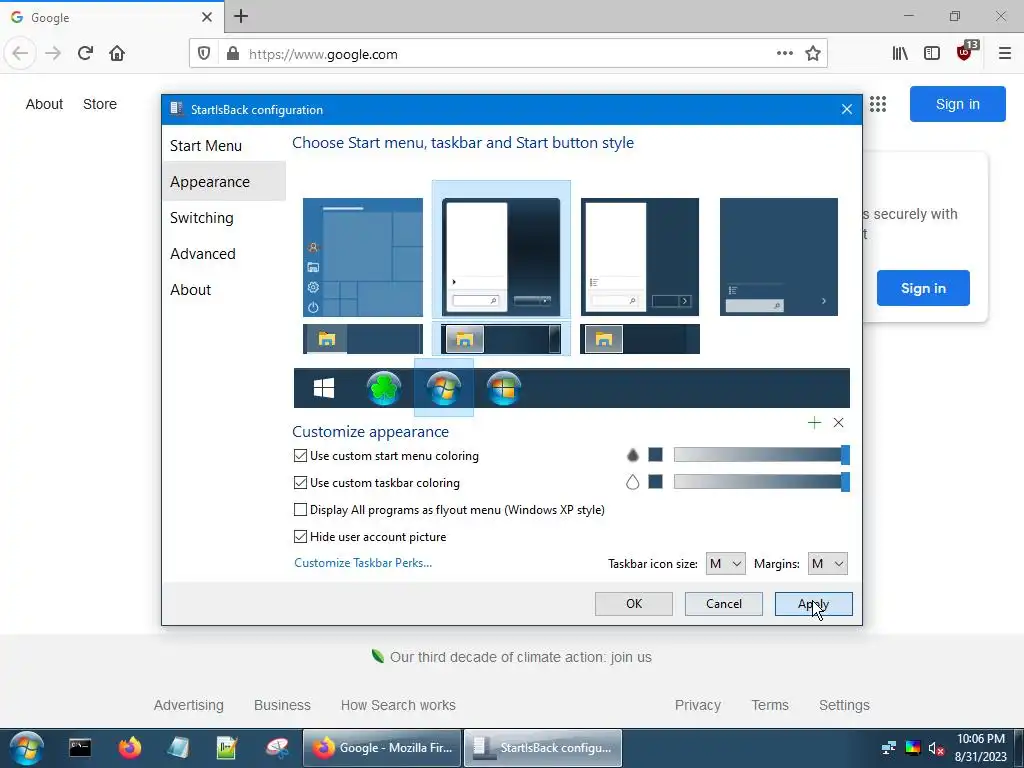The image size is (1024, 768).
Task: Pick the start menu color swatch
Action: coord(656,455)
